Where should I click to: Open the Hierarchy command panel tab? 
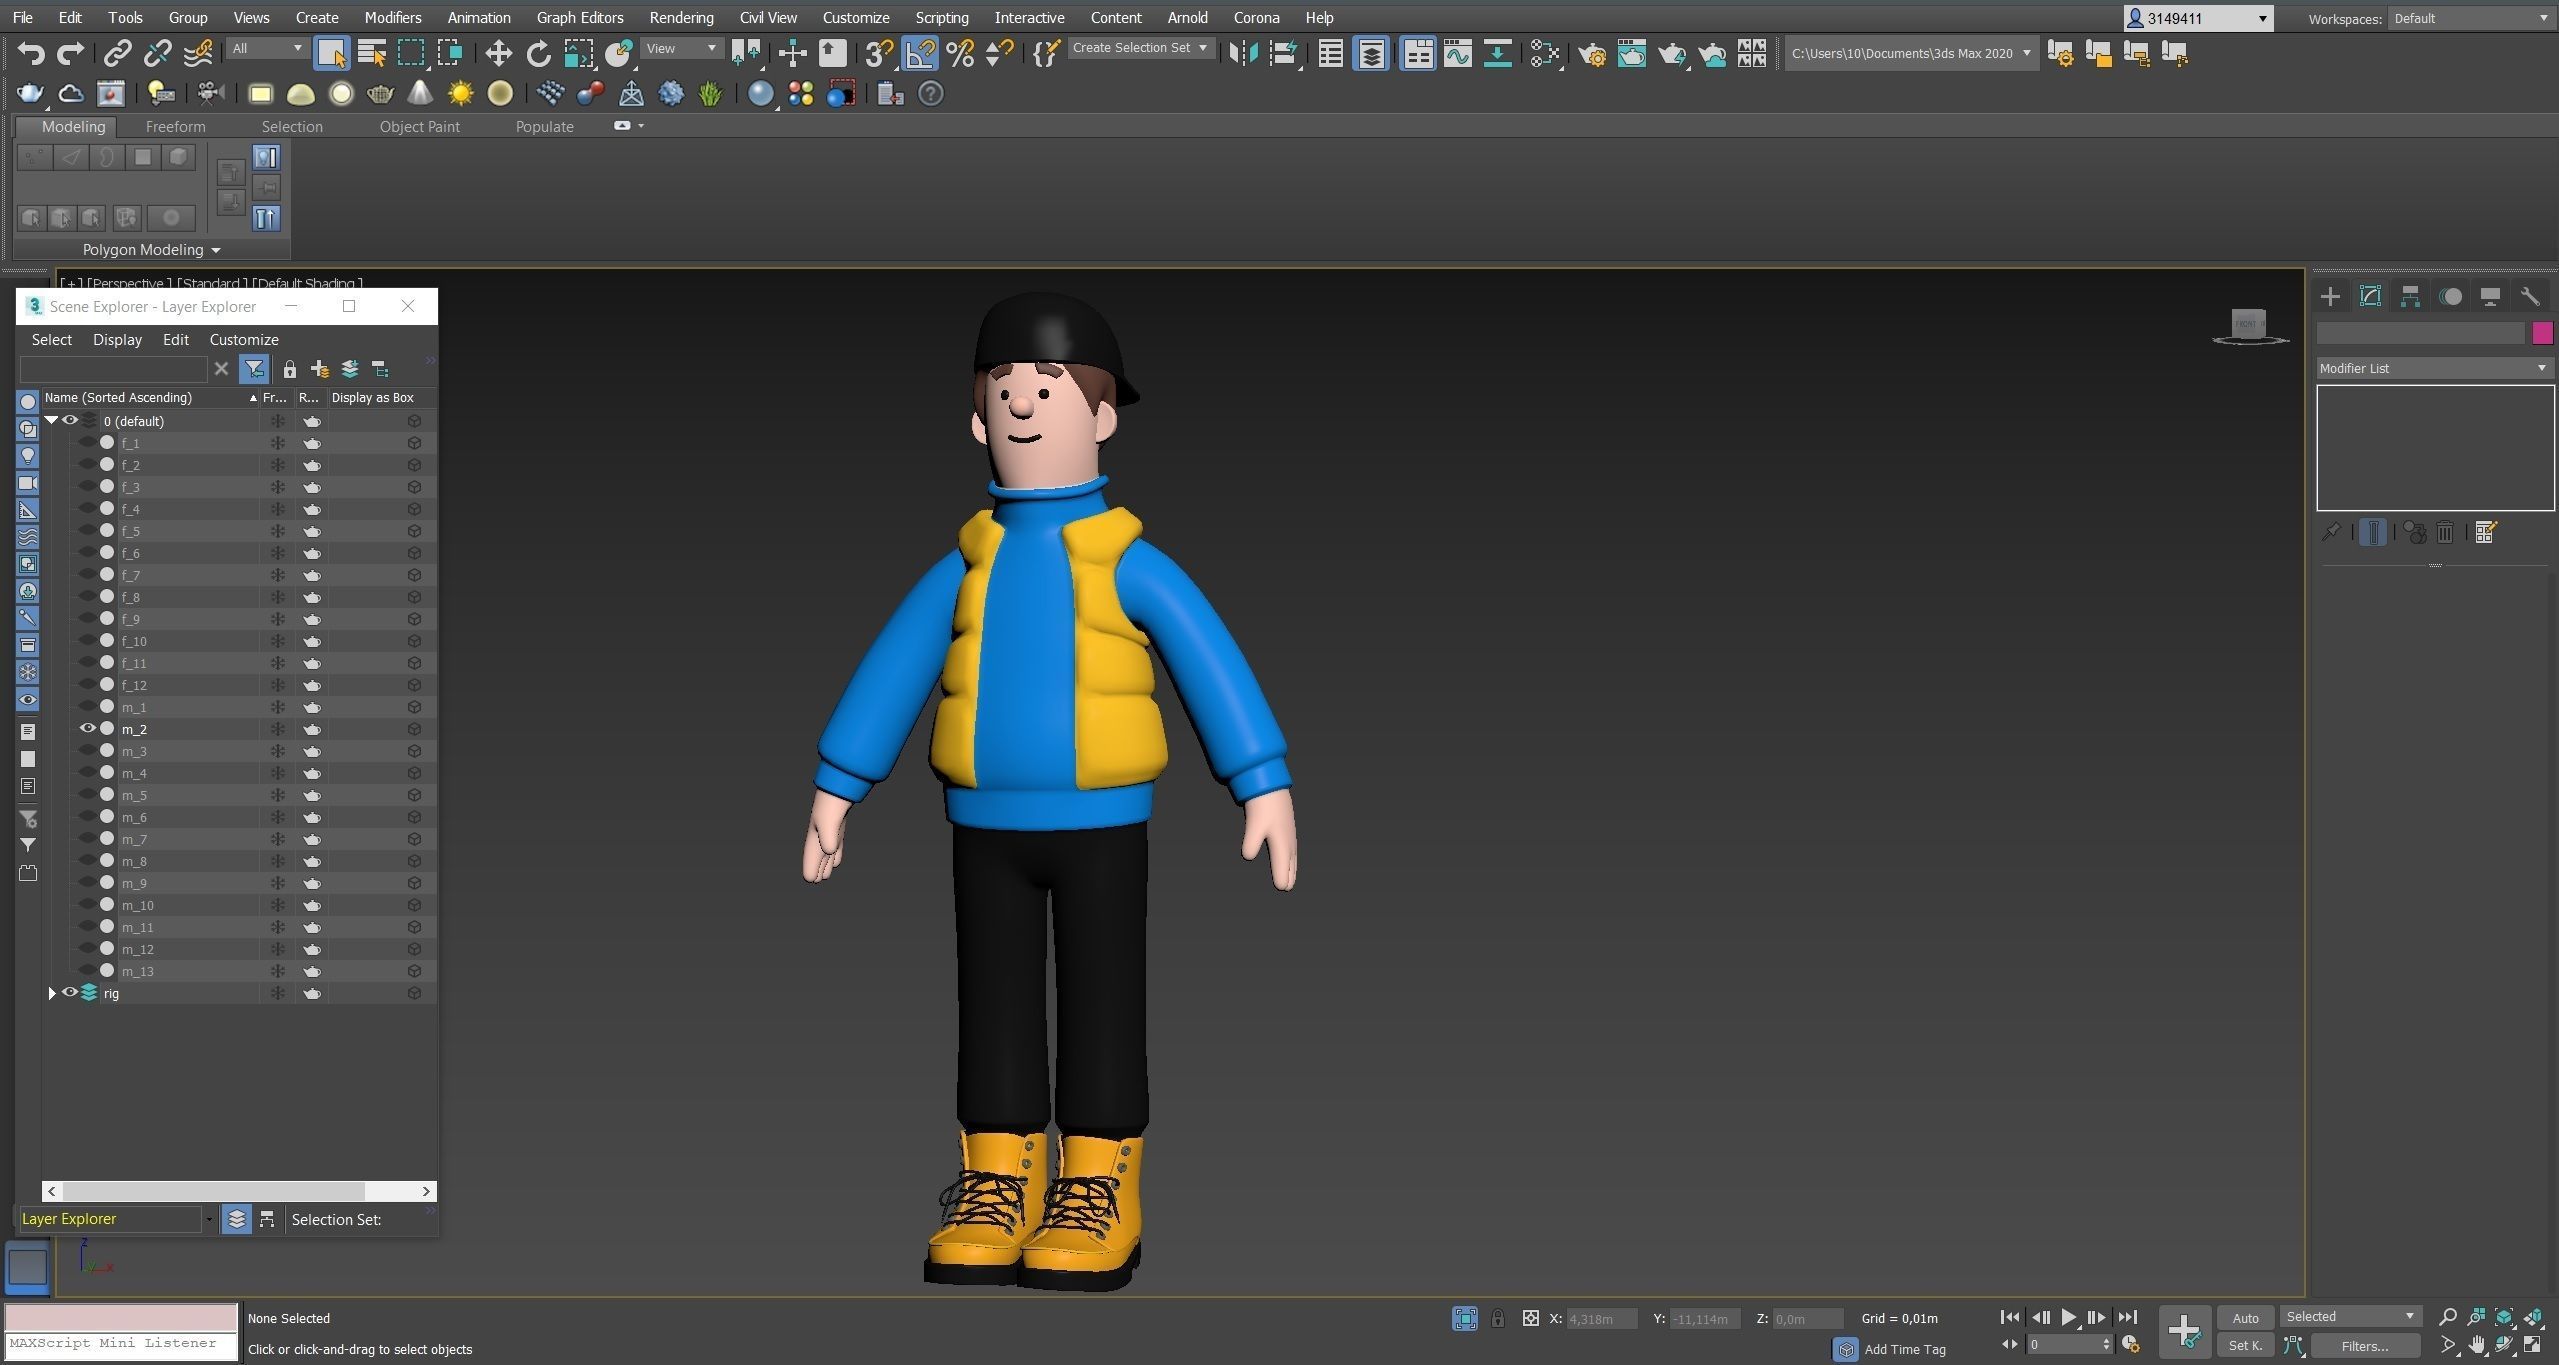click(x=2410, y=296)
